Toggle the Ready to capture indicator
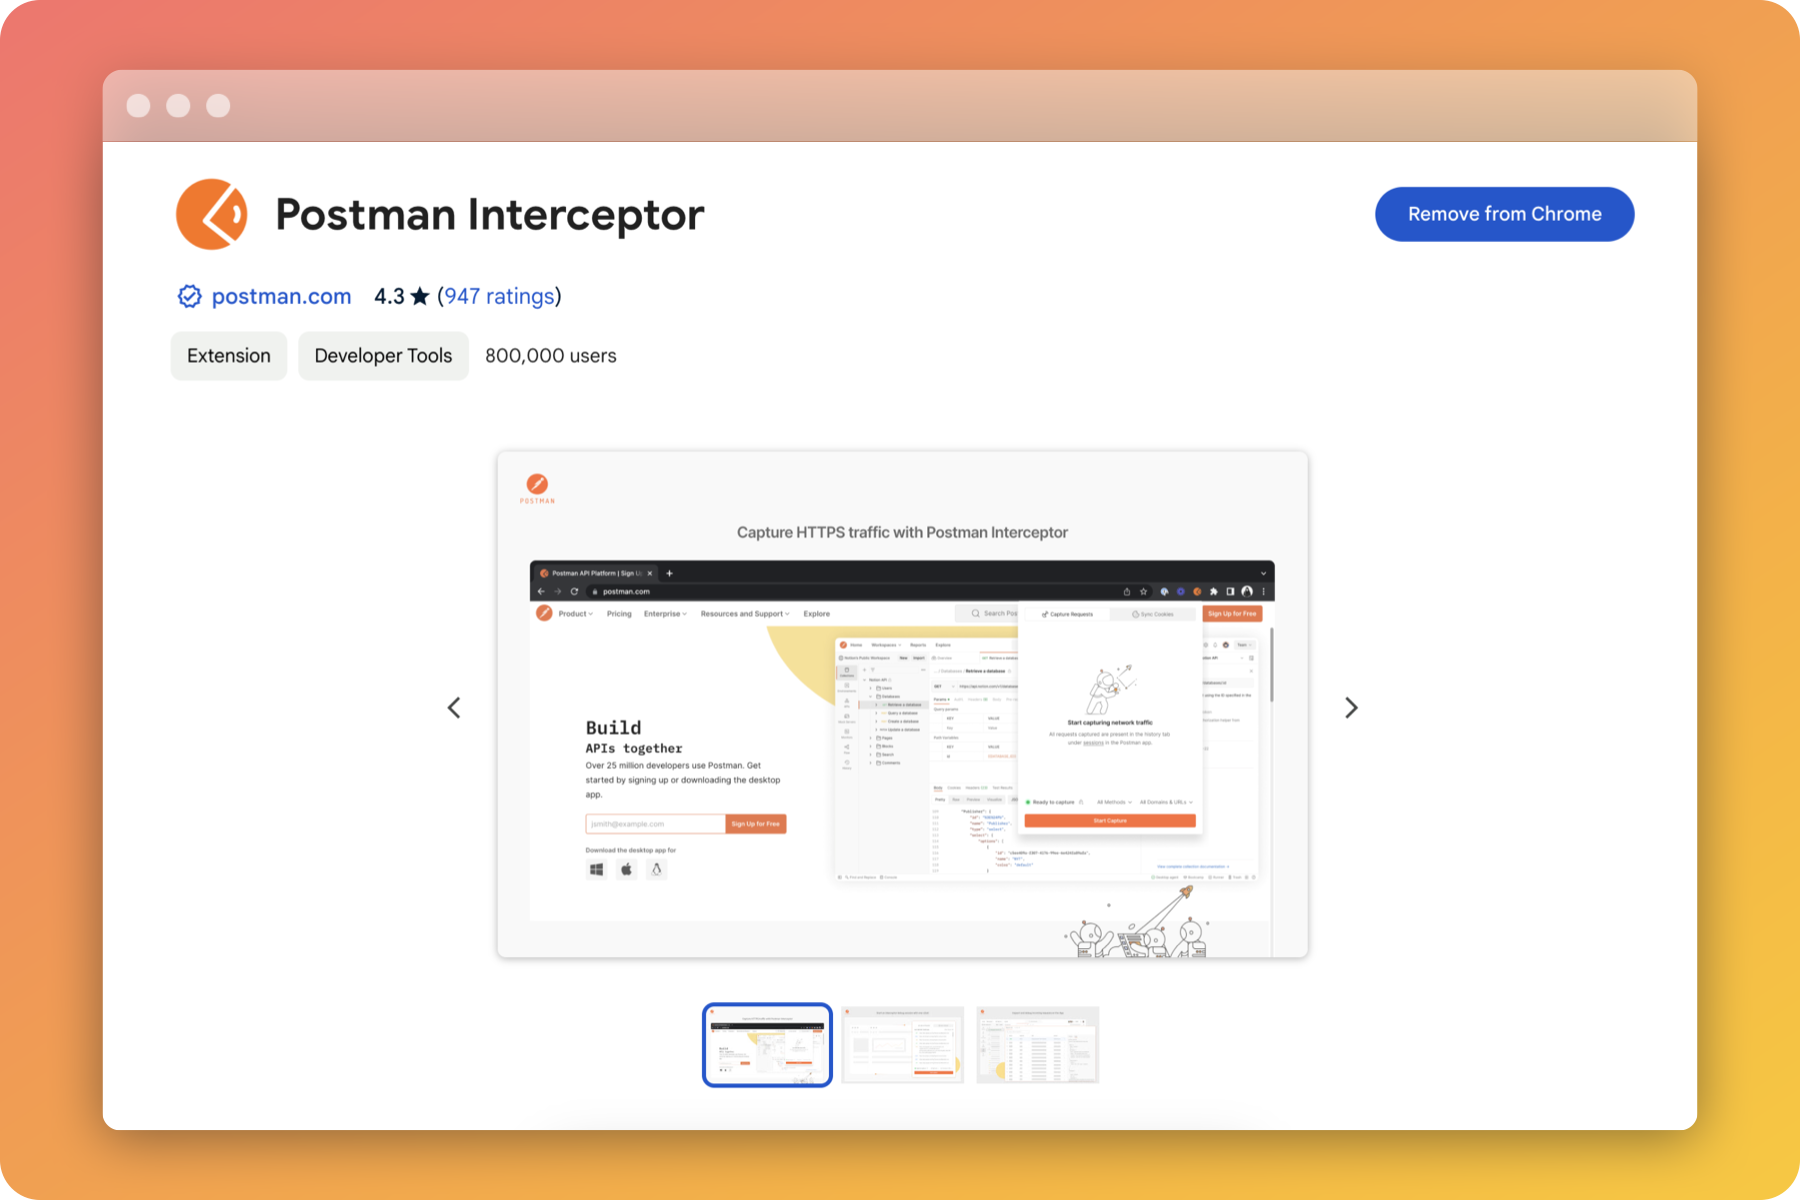Screen dimensions: 1800x1200 [1051, 802]
